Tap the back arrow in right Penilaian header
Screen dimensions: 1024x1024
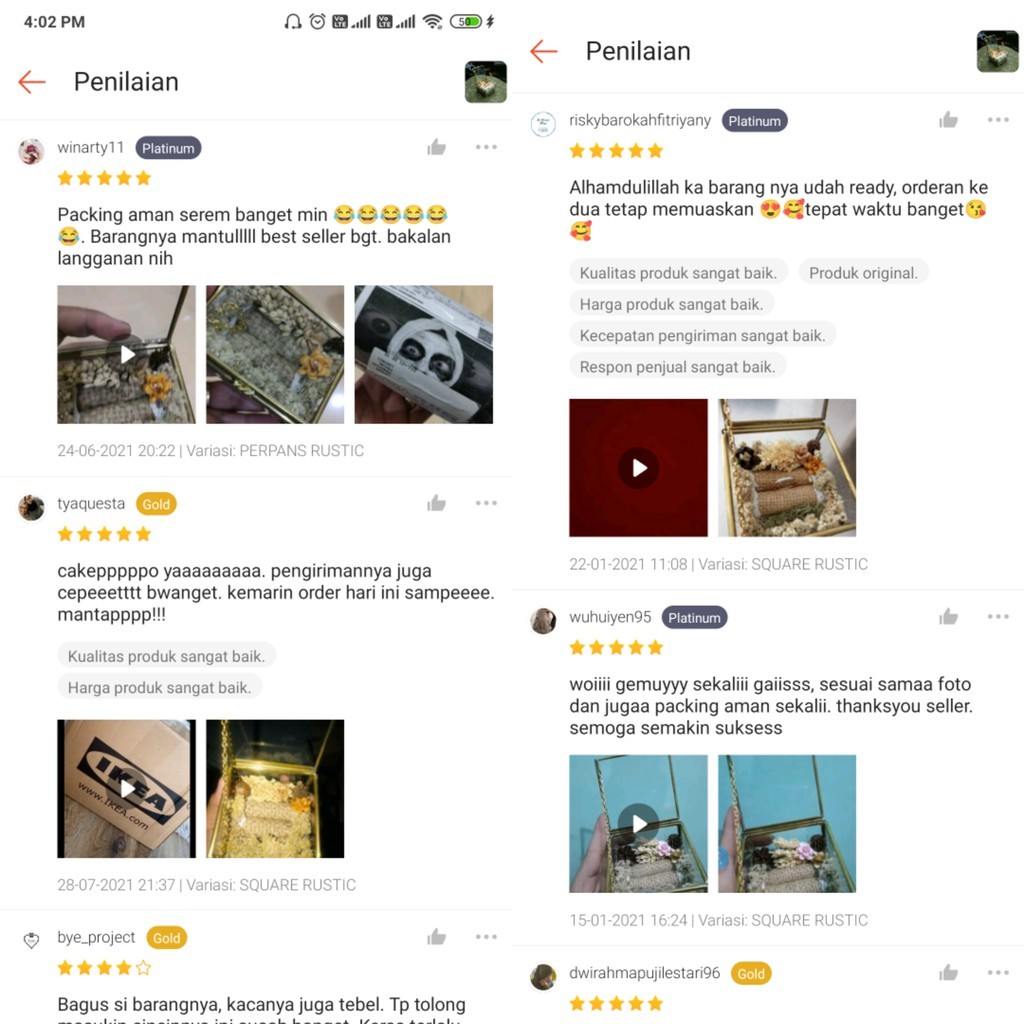coord(543,51)
